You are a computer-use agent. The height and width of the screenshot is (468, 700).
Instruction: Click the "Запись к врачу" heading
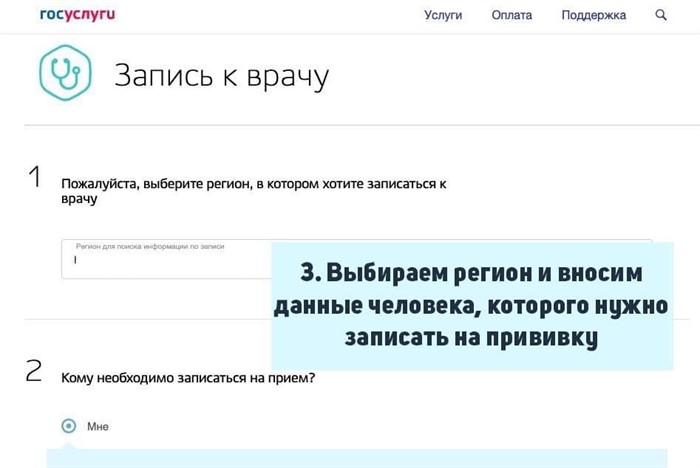pos(221,77)
